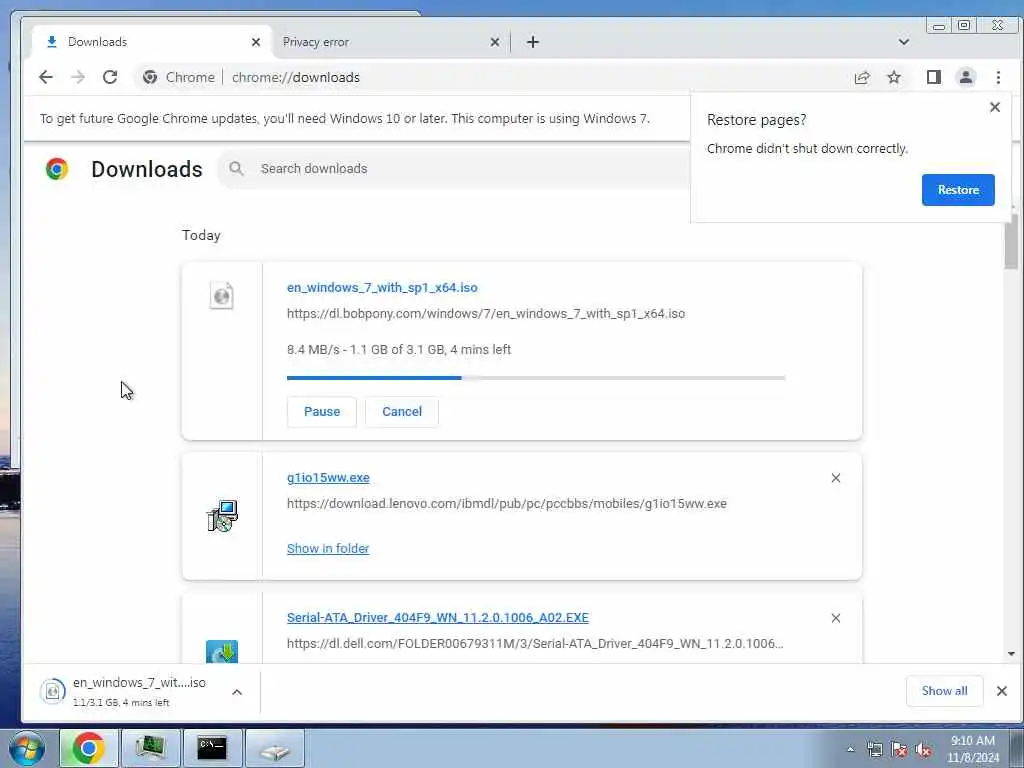Dismiss the Restore pages popup

point(995,107)
